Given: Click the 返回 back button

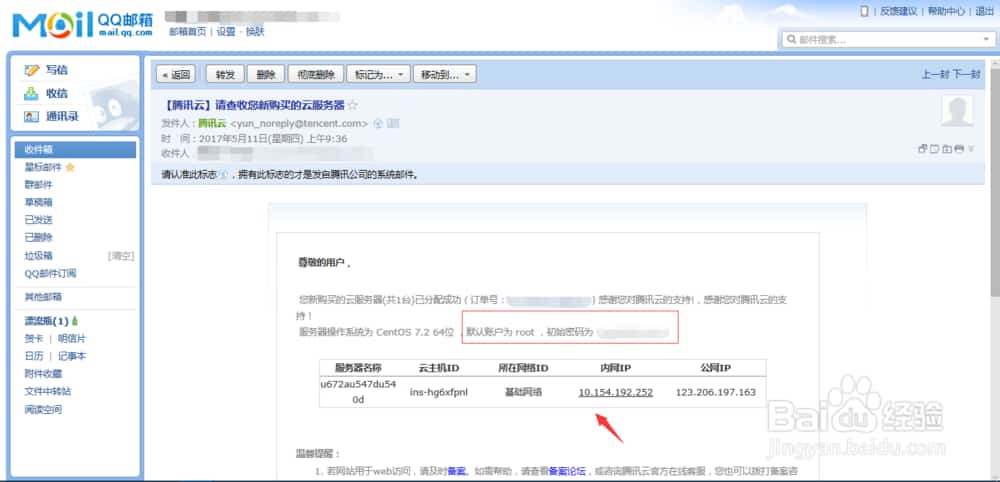Looking at the screenshot, I should 176,74.
